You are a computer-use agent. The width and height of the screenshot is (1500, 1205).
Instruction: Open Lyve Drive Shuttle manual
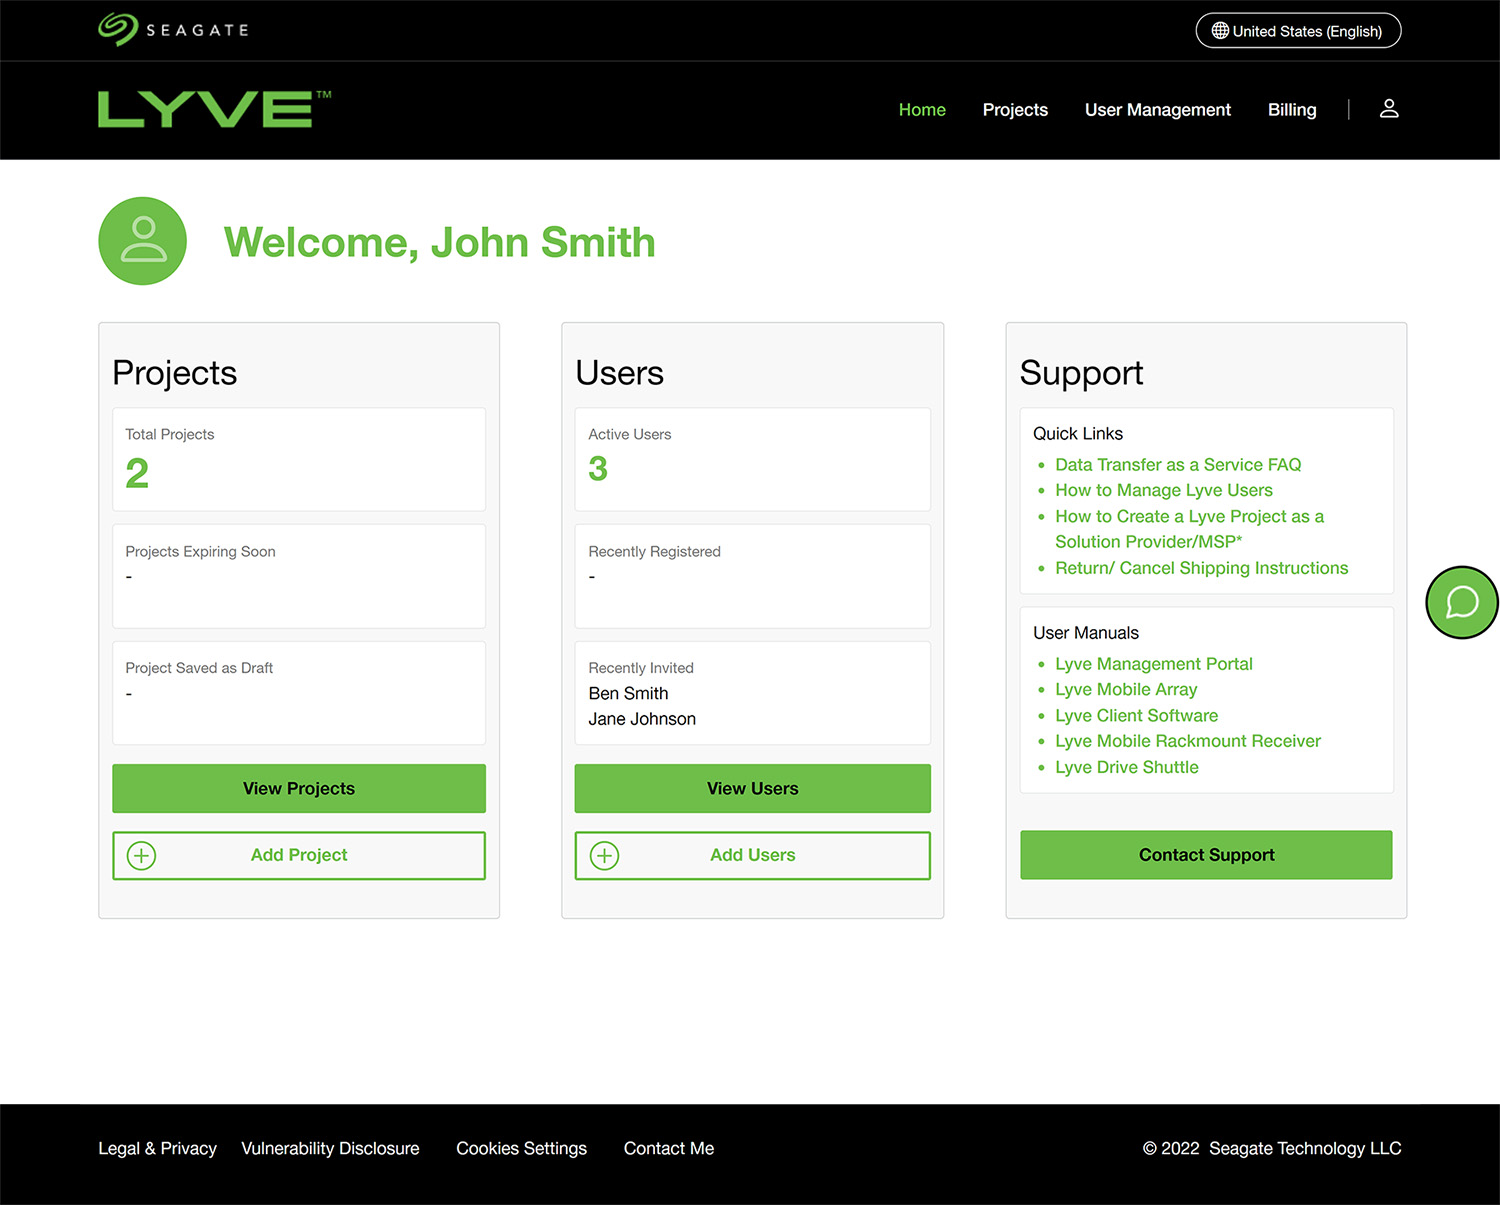pos(1126,767)
